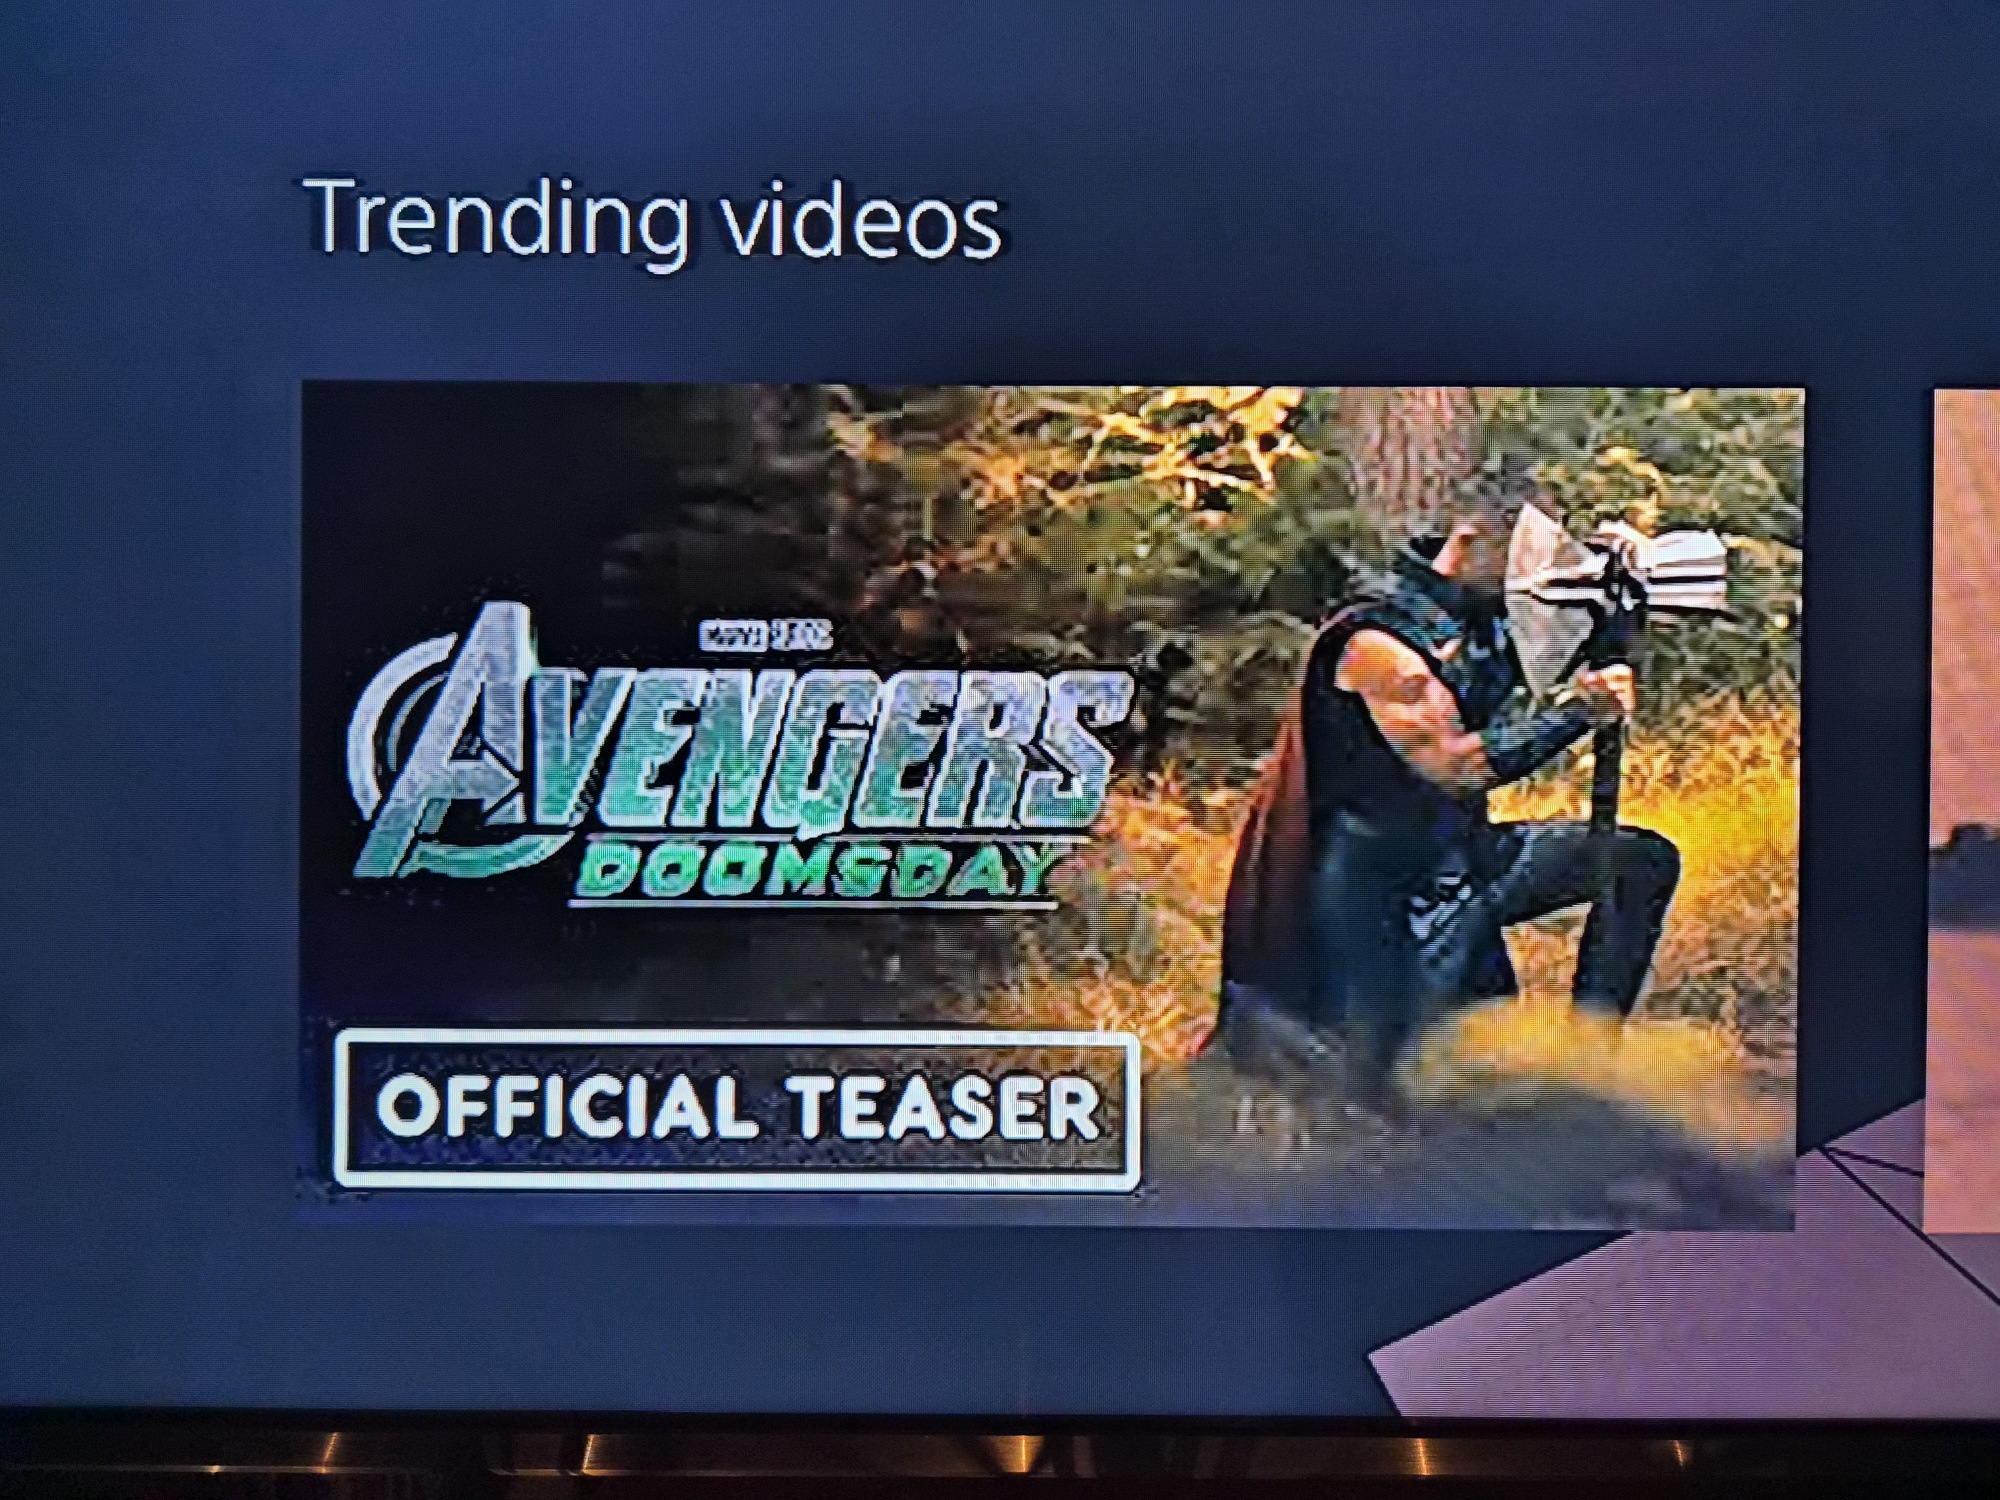Click the OFFICIAL TEASER badge
The image size is (2000, 1500).
[737, 1110]
